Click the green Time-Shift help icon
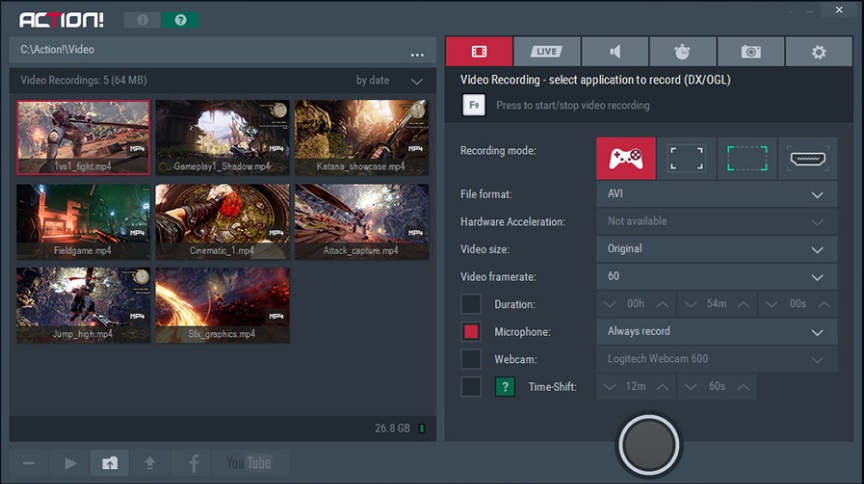This screenshot has width=864, height=484. click(505, 387)
